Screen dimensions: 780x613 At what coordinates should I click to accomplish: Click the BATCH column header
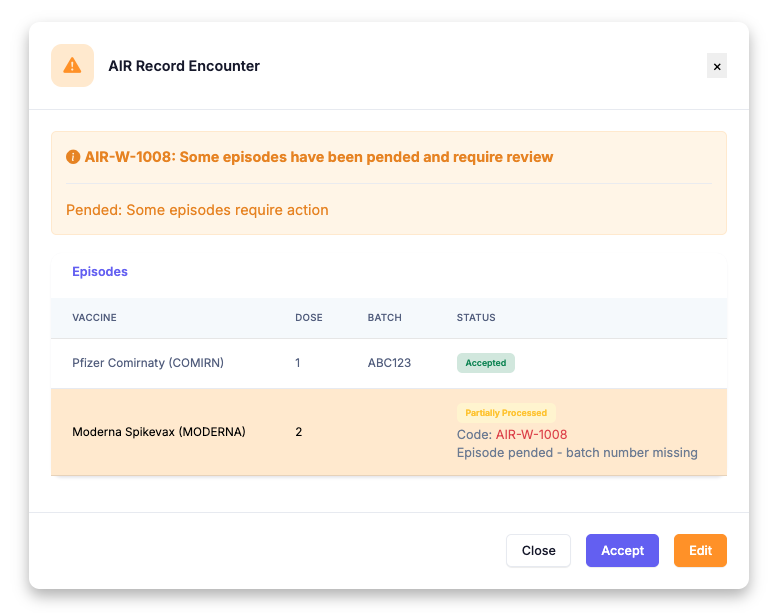(x=385, y=317)
